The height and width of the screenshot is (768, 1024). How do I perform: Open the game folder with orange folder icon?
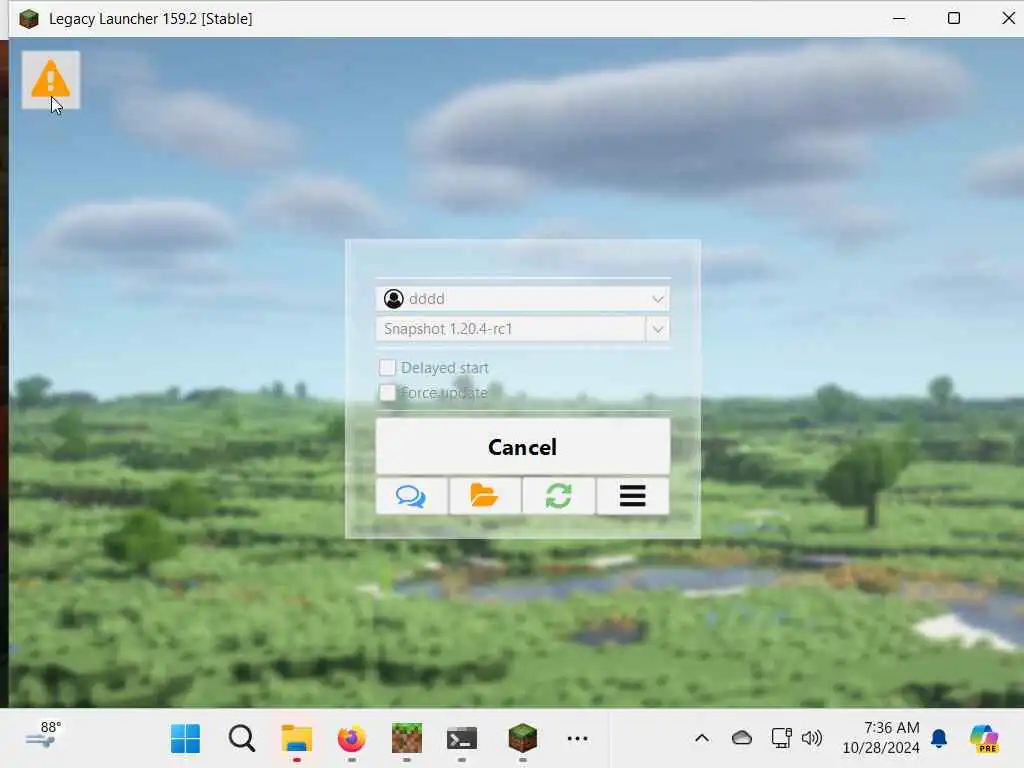click(485, 496)
